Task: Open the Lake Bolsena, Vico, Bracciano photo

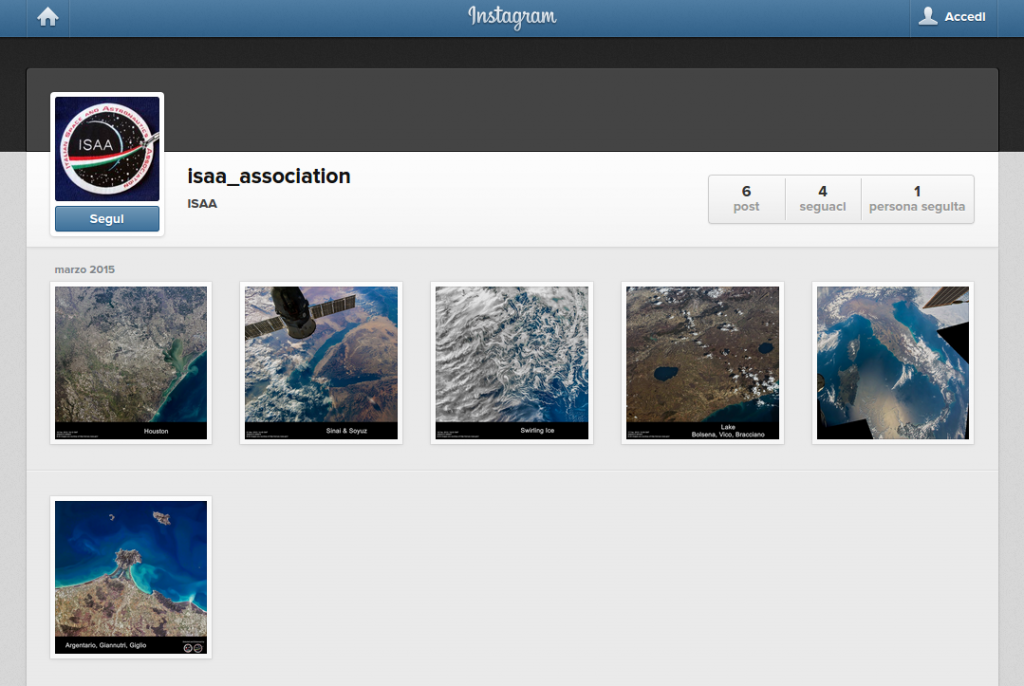Action: [702, 362]
